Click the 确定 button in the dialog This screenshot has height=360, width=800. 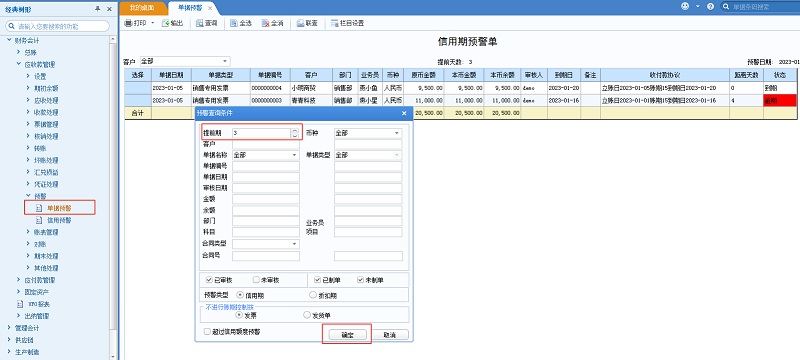[x=347, y=335]
